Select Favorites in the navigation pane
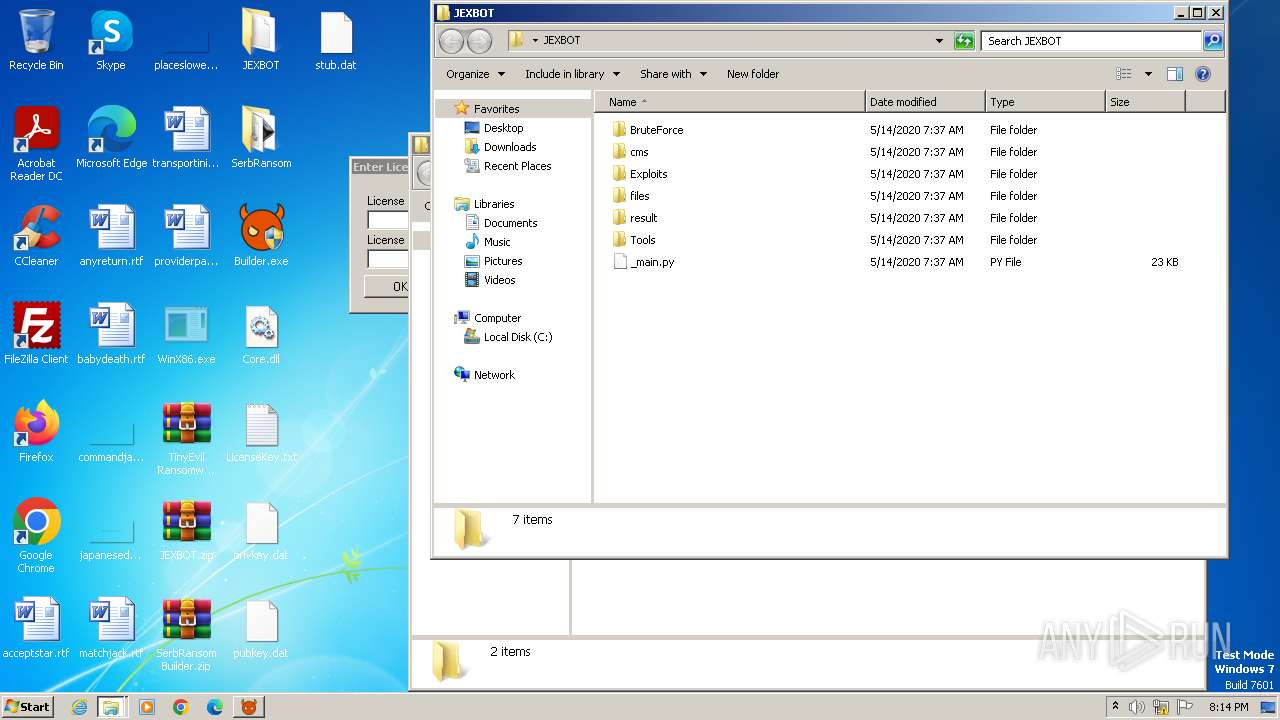This screenshot has height=720, width=1280. (x=496, y=109)
